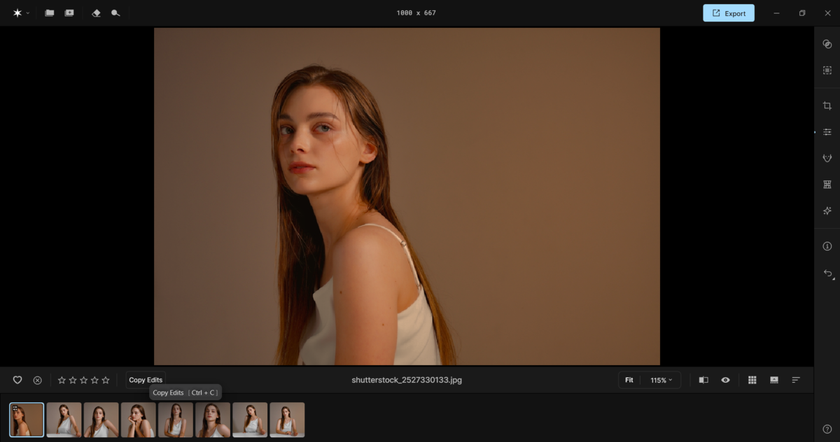Click the Export button
This screenshot has width=840, height=442.
[728, 13]
